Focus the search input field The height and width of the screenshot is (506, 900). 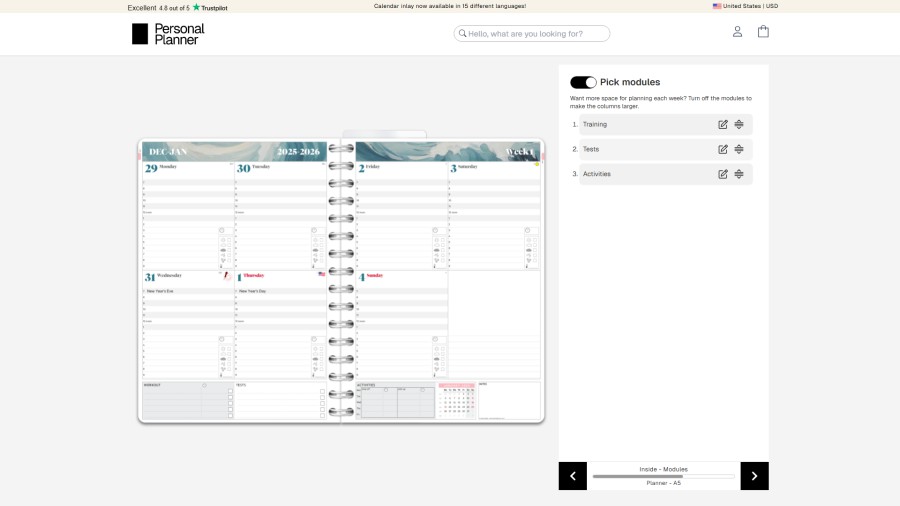535,34
